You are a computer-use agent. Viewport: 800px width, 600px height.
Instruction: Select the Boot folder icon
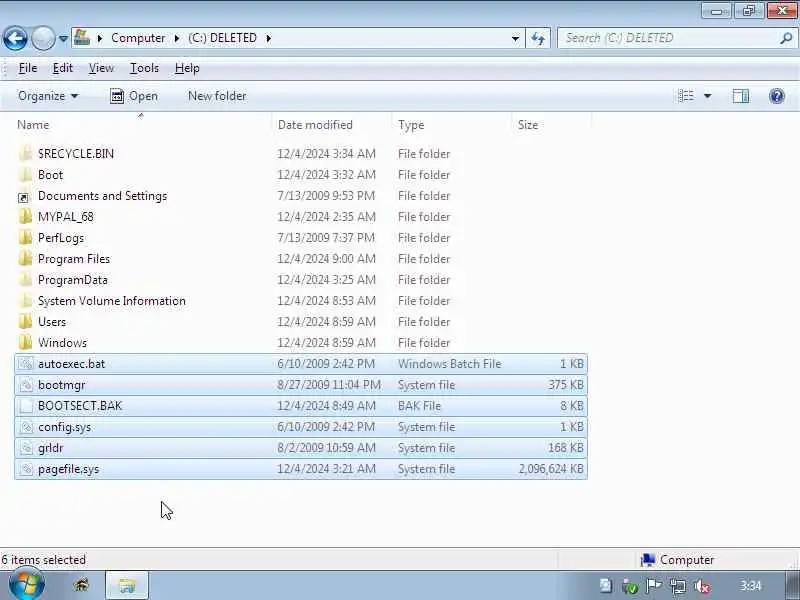click(25, 174)
